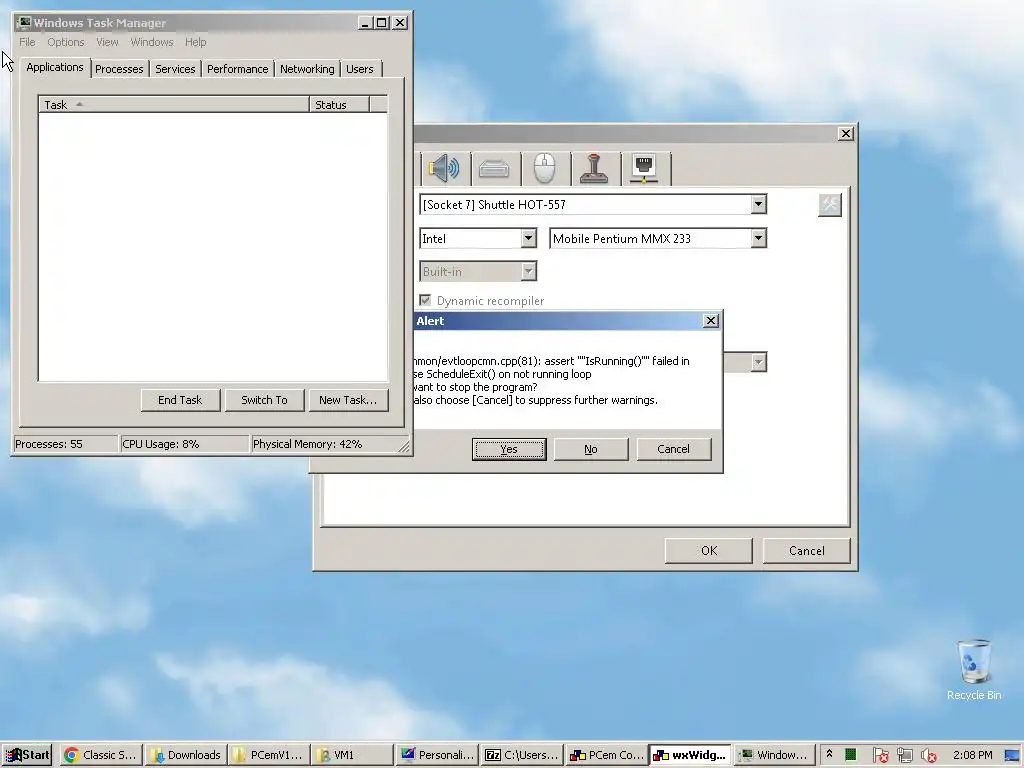Sort by the Status column header
1024x768 pixels.
pyautogui.click(x=340, y=104)
